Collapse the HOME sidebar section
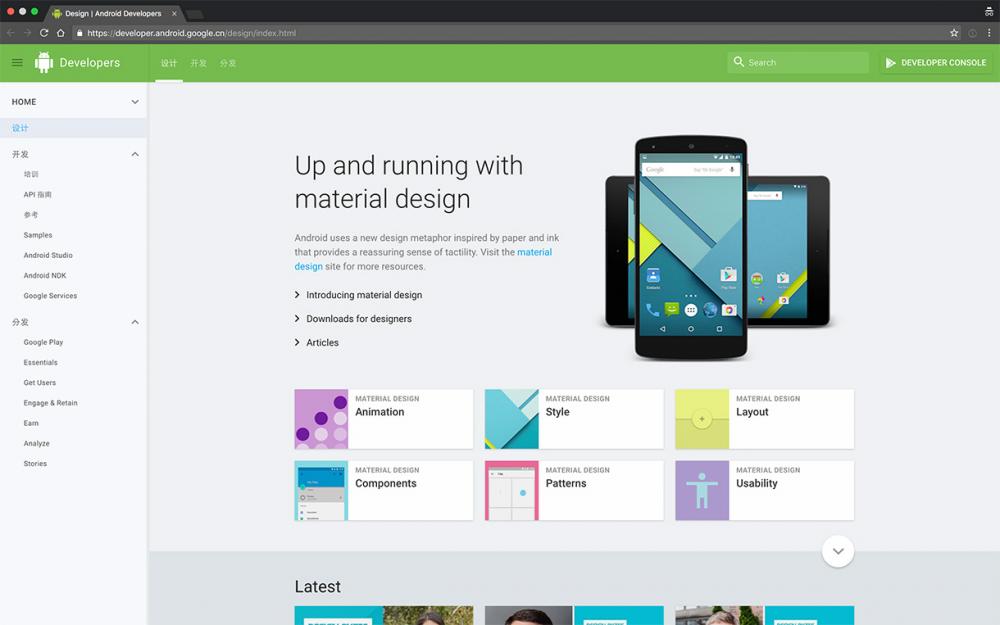The image size is (1000, 625). pos(135,102)
